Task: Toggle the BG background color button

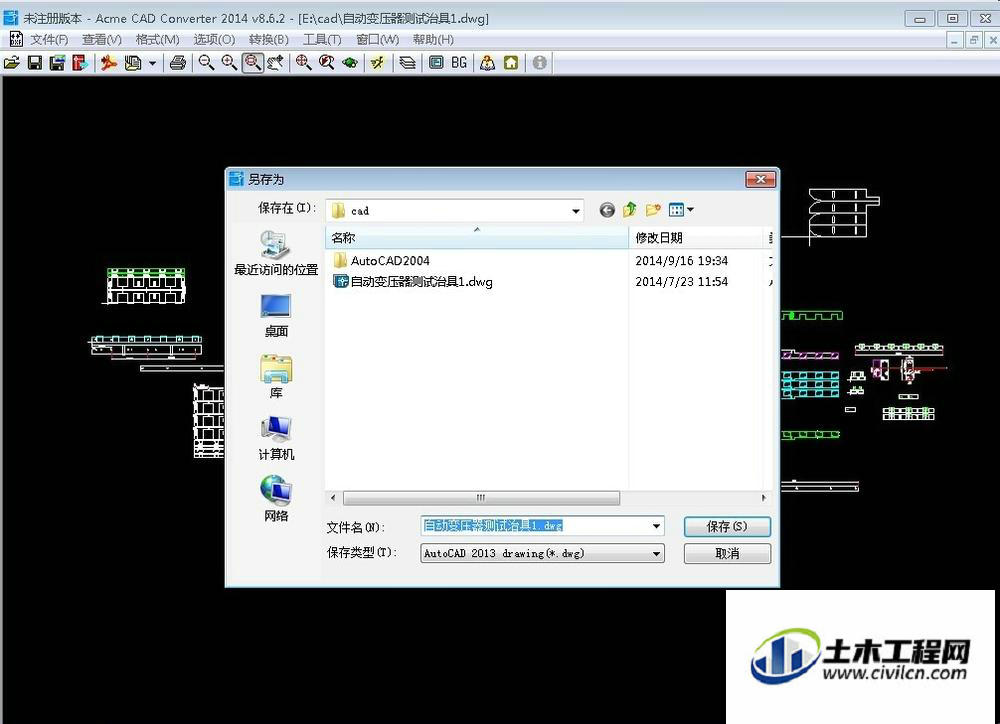Action: (x=459, y=63)
